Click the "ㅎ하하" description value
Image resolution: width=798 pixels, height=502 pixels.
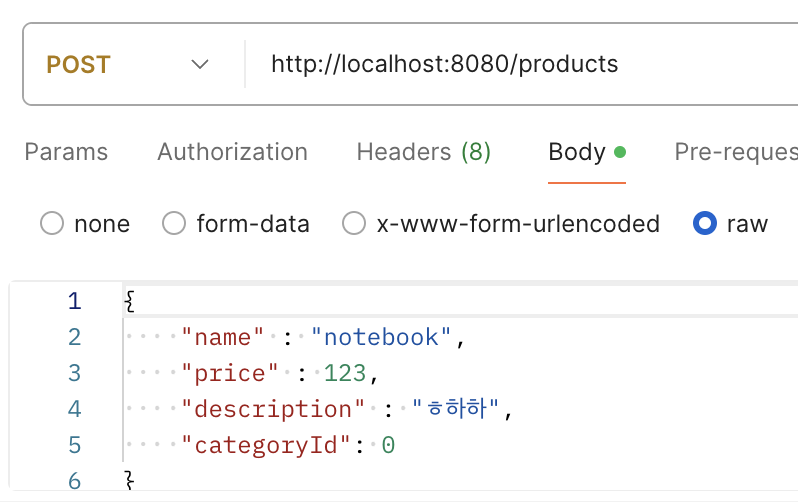456,409
